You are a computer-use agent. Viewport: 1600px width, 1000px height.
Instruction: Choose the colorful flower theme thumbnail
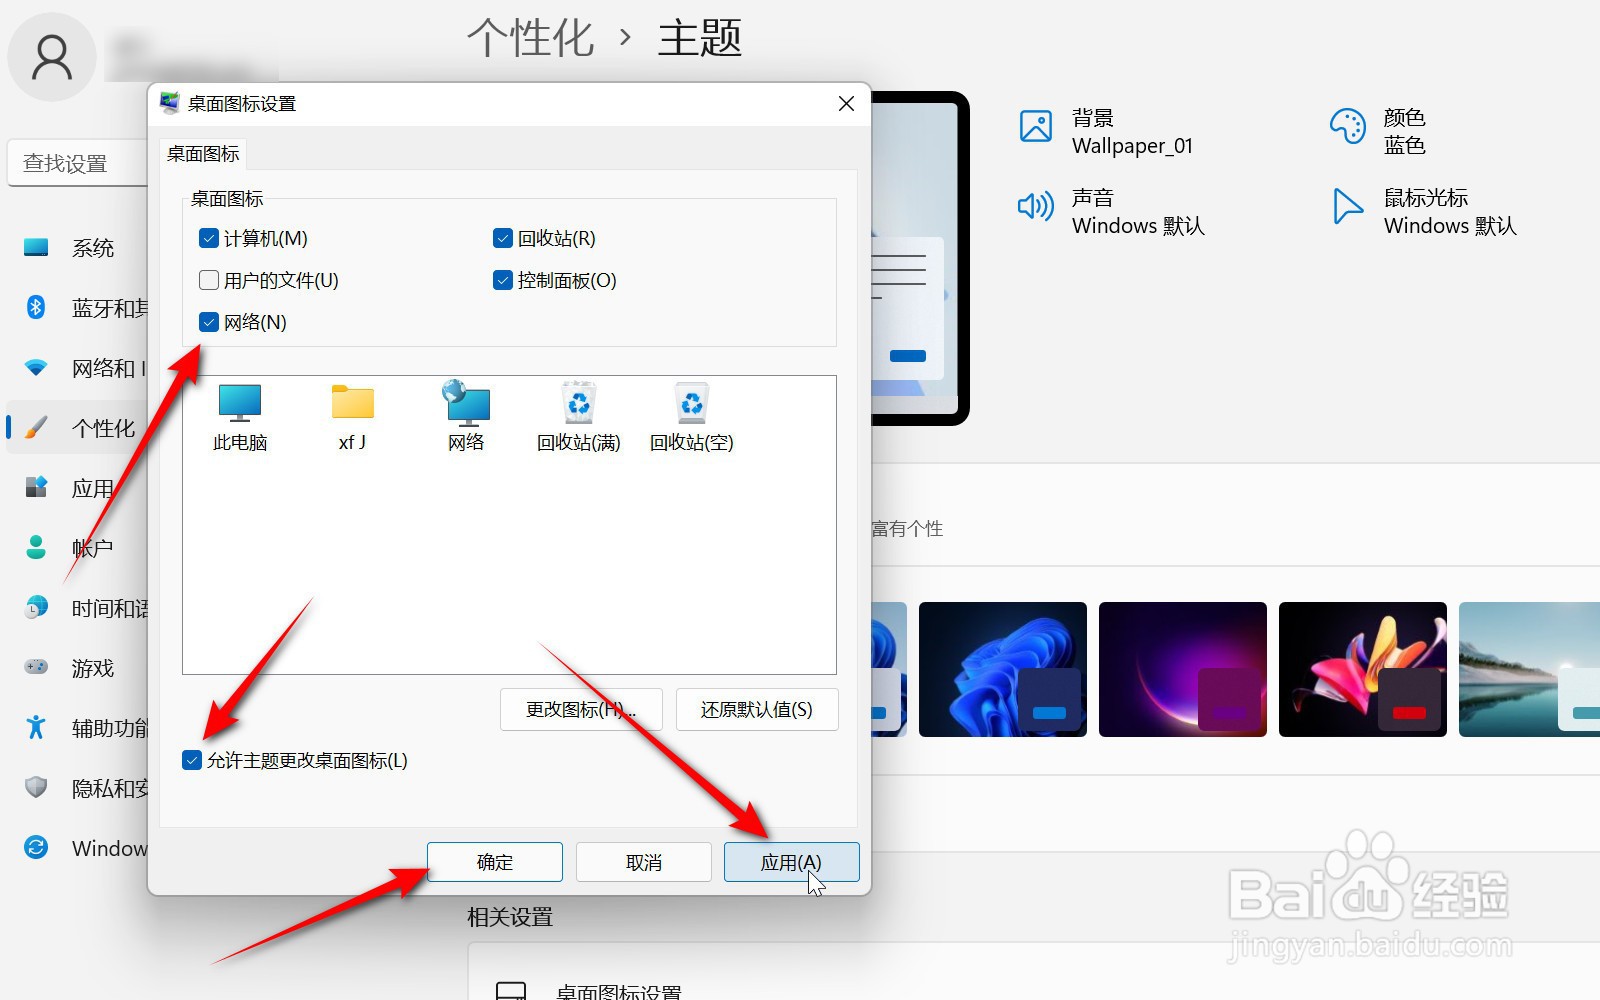coord(1363,669)
